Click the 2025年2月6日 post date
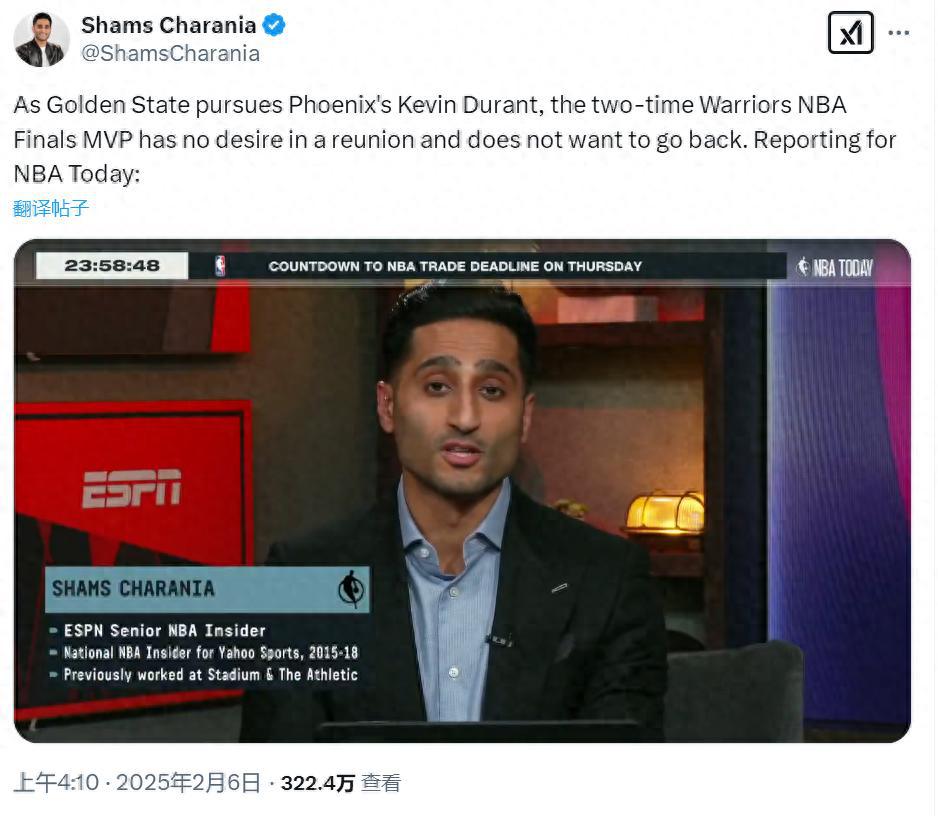This screenshot has width=938, height=816. pyautogui.click(x=188, y=782)
